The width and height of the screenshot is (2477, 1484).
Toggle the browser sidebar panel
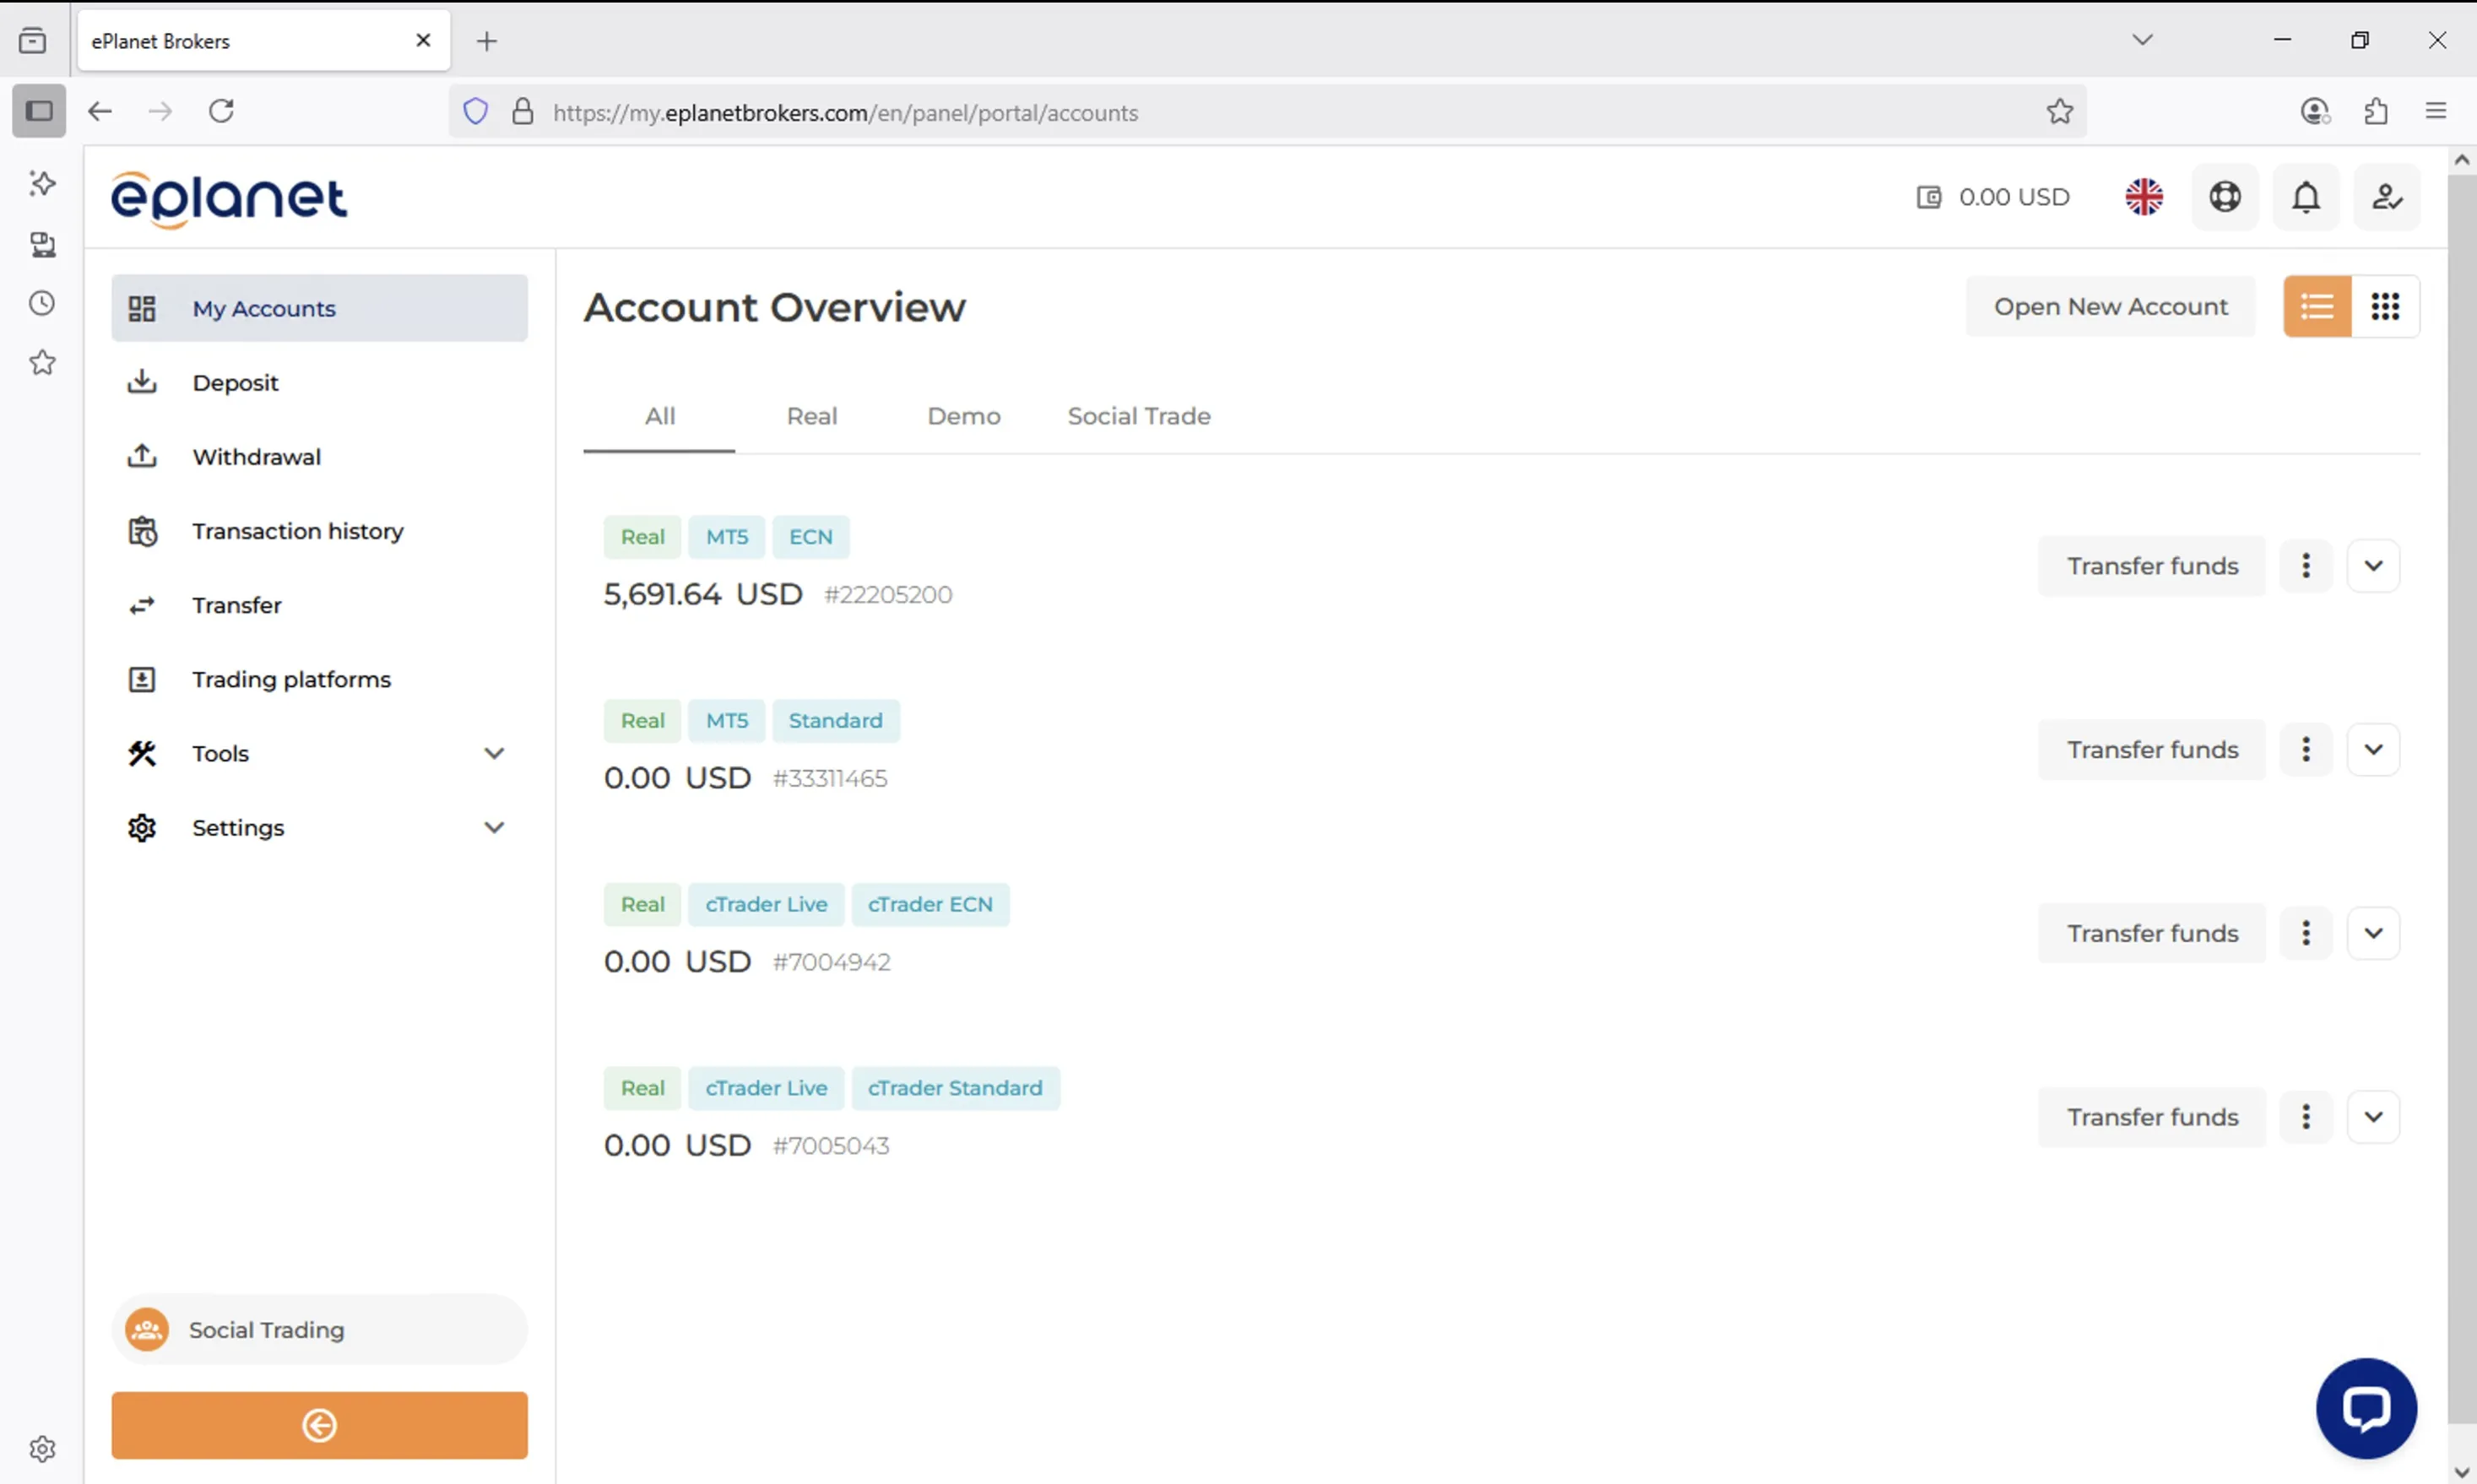coord(39,111)
